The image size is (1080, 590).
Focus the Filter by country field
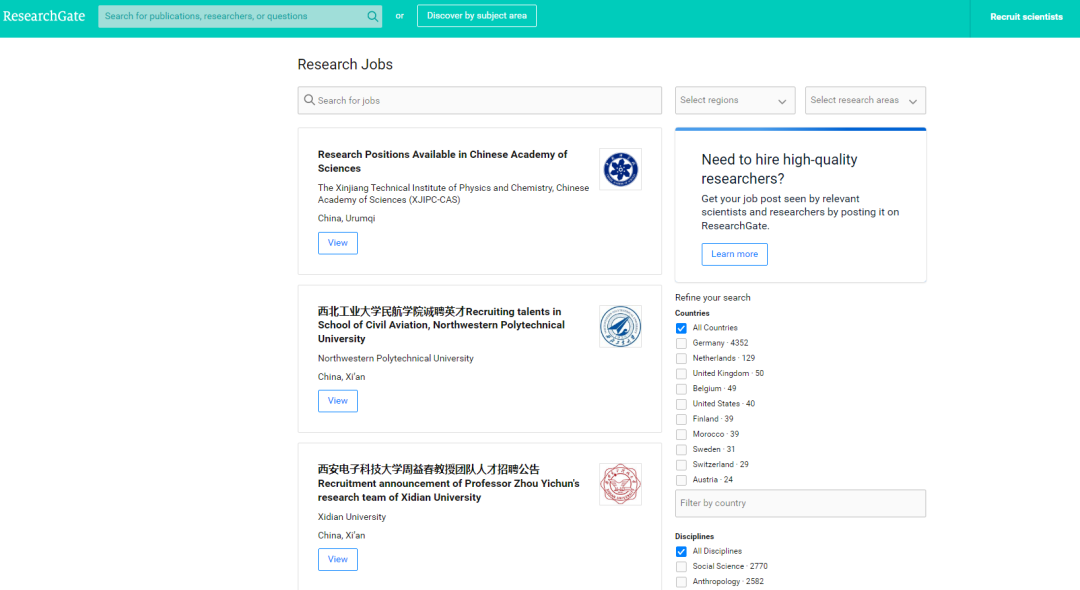800,503
